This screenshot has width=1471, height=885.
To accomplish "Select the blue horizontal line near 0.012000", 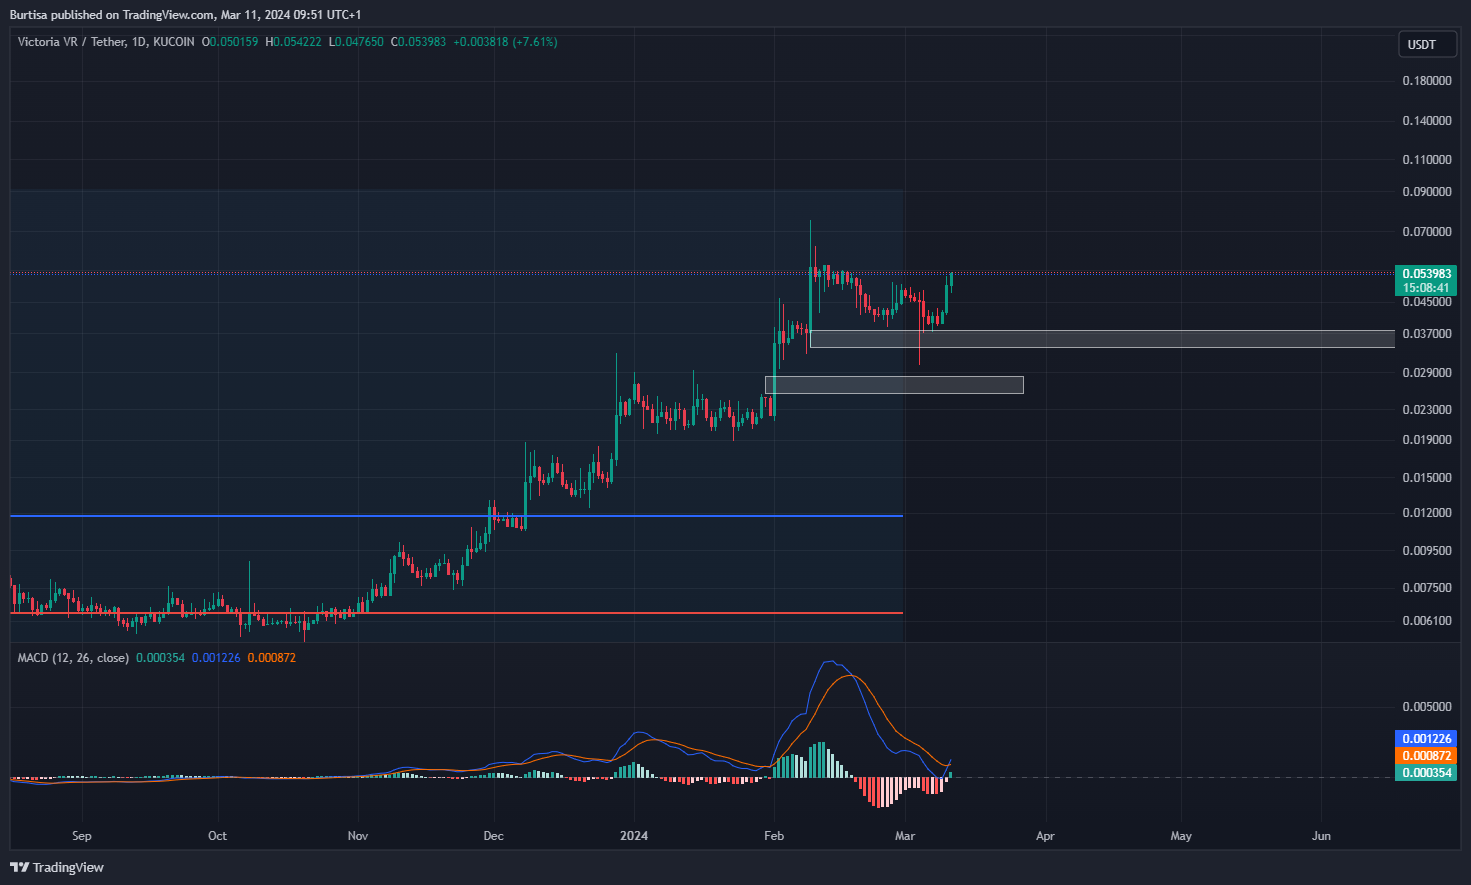I will click(x=456, y=516).
